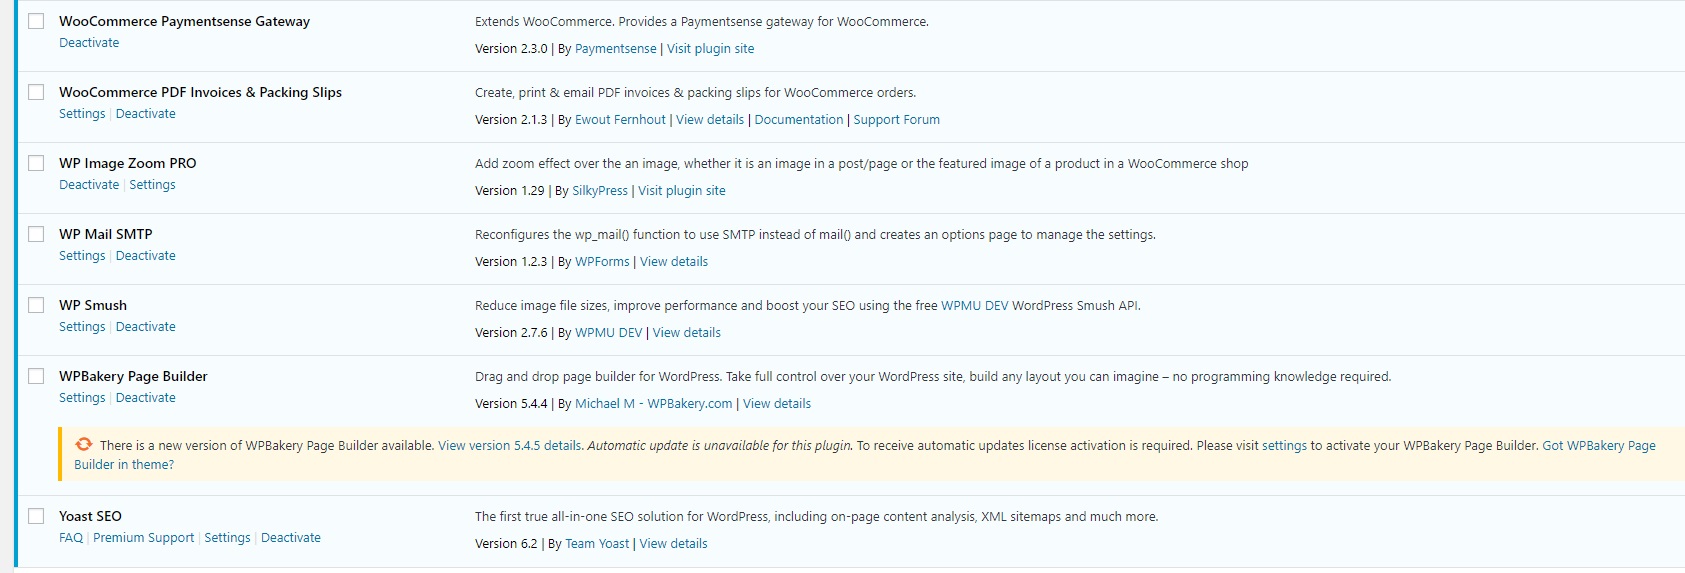Check the WP Mail SMTP checkbox

[x=36, y=234]
